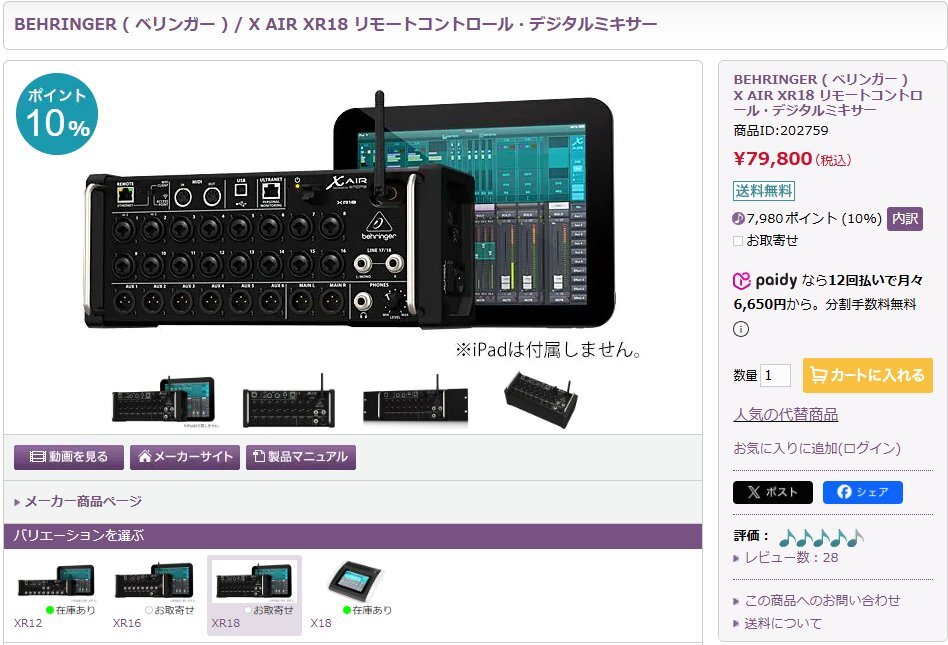
Task: Click the 10% point badge
Action: tap(57, 114)
